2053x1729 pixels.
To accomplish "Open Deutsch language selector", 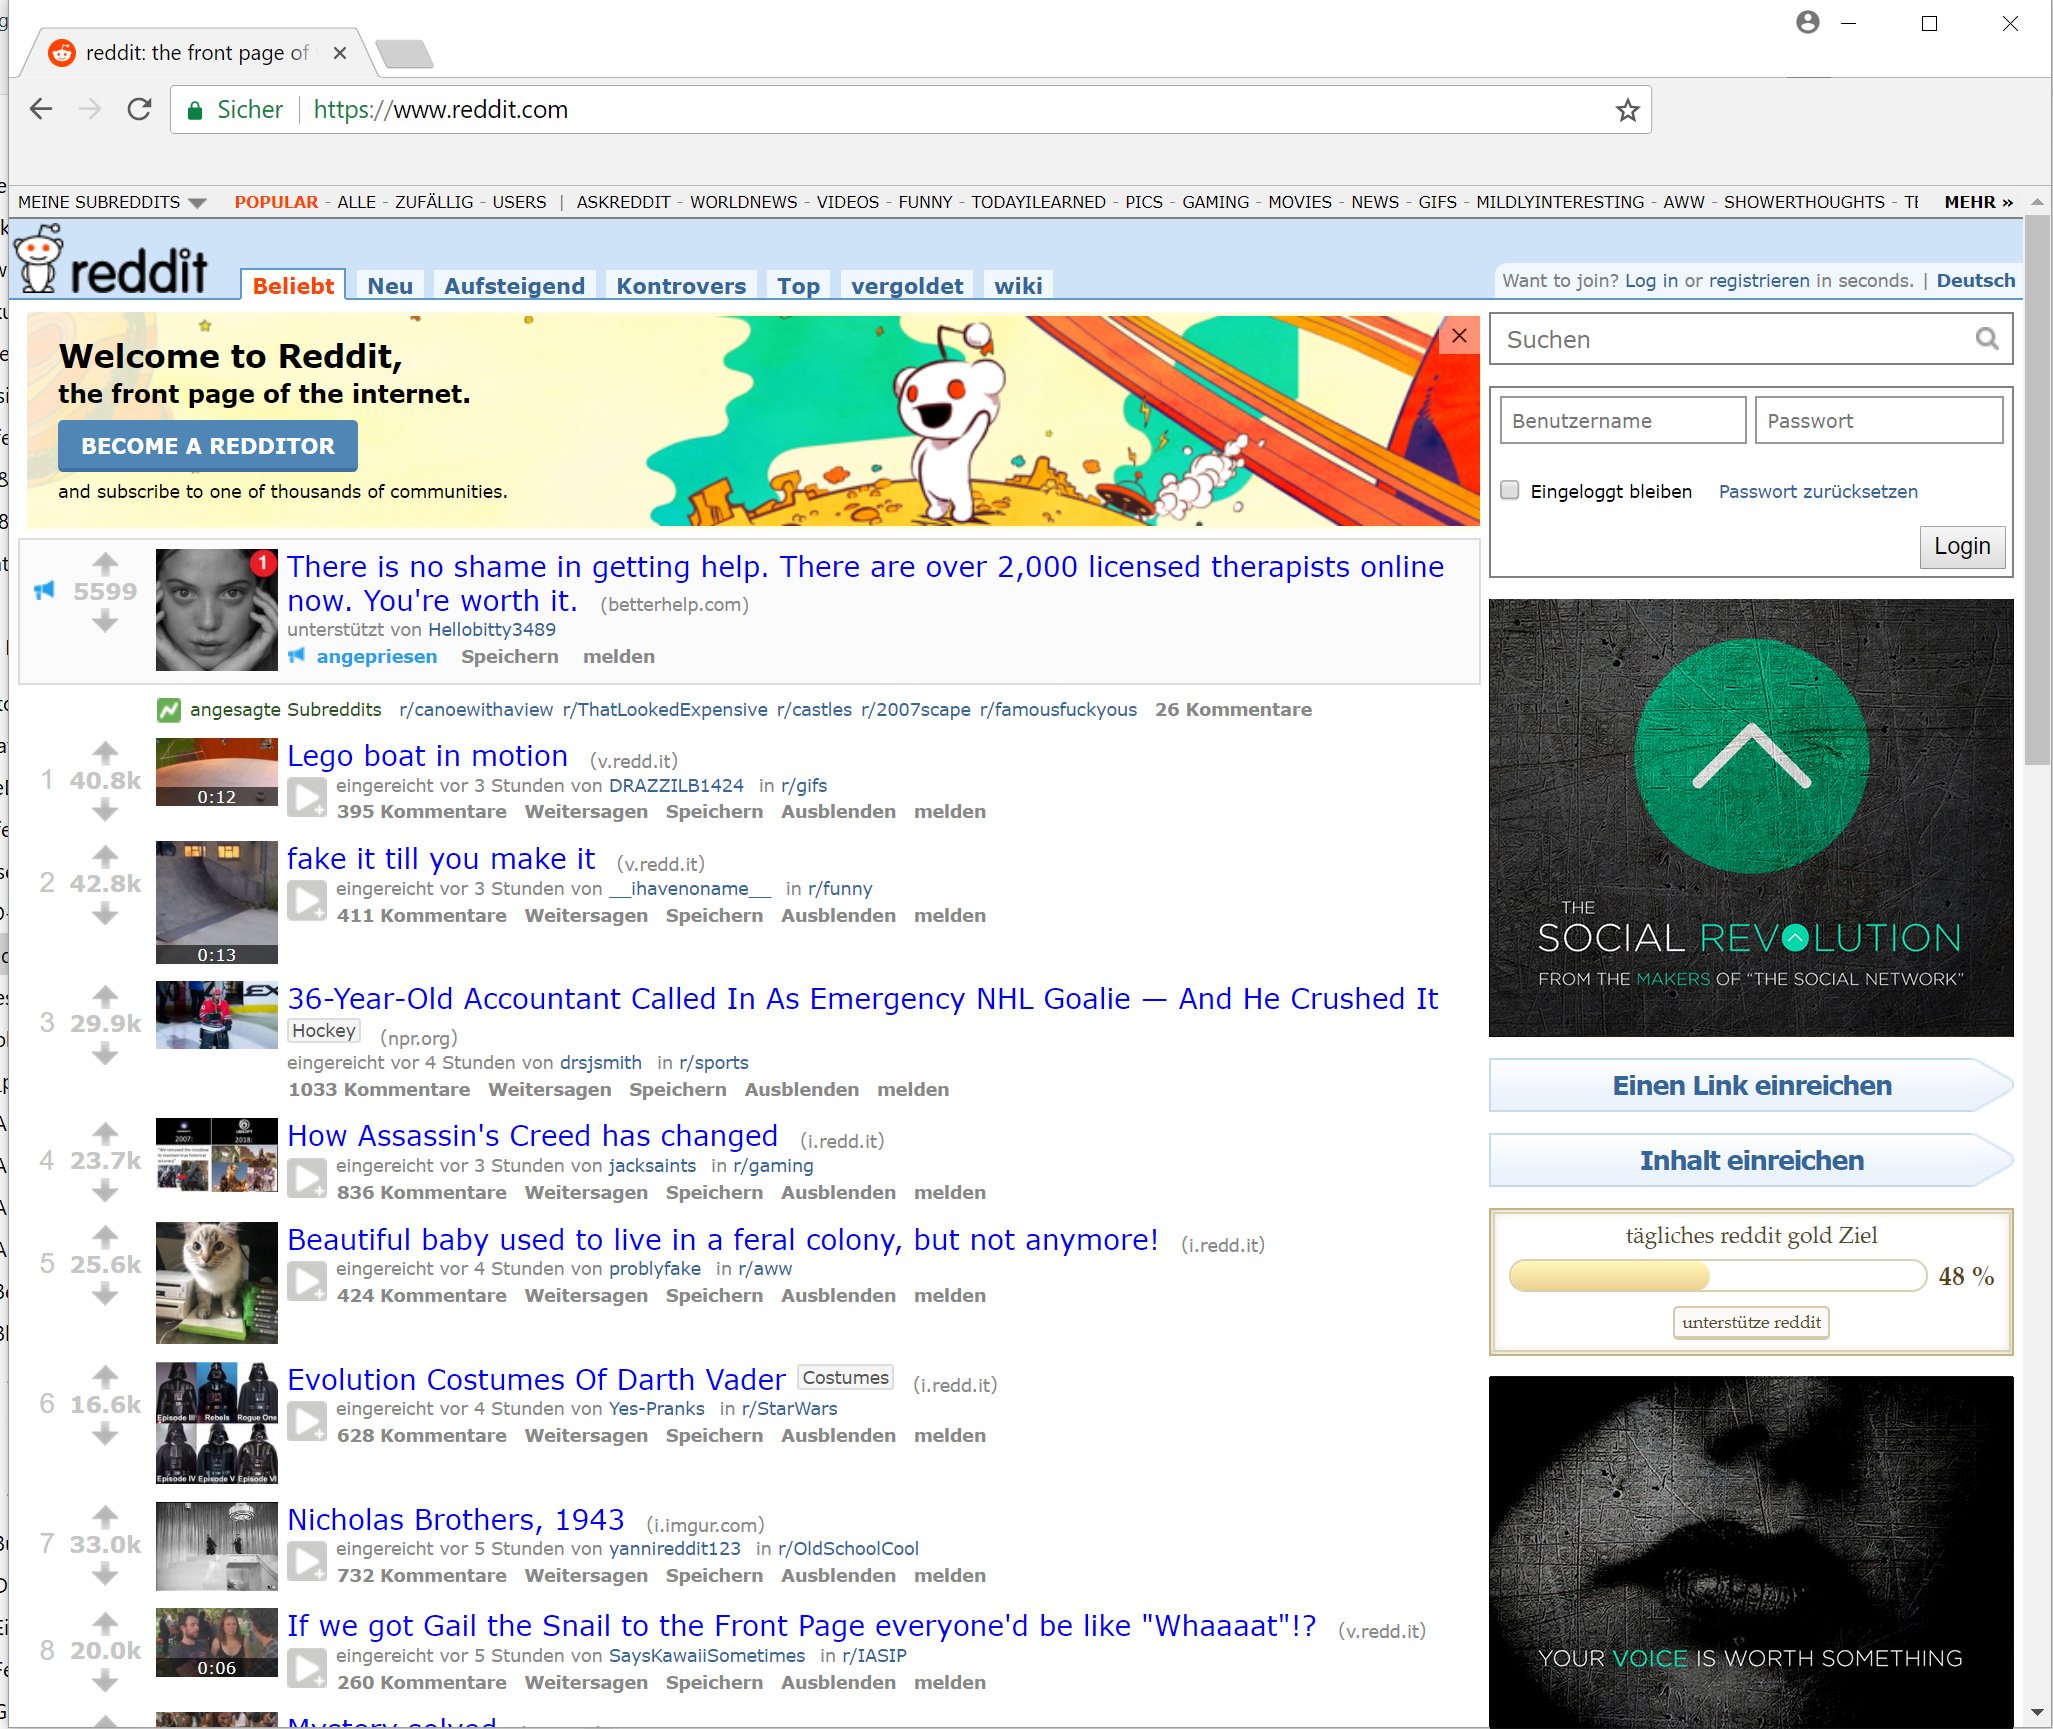I will click(1976, 281).
